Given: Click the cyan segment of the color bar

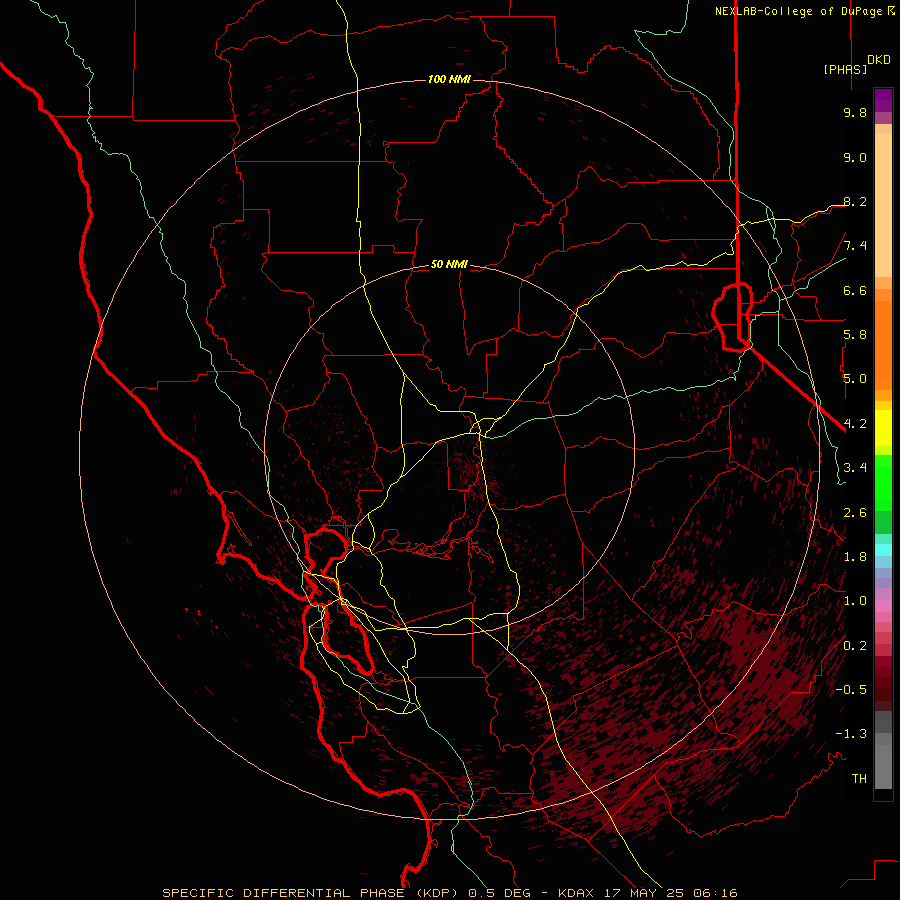Looking at the screenshot, I should (x=883, y=550).
